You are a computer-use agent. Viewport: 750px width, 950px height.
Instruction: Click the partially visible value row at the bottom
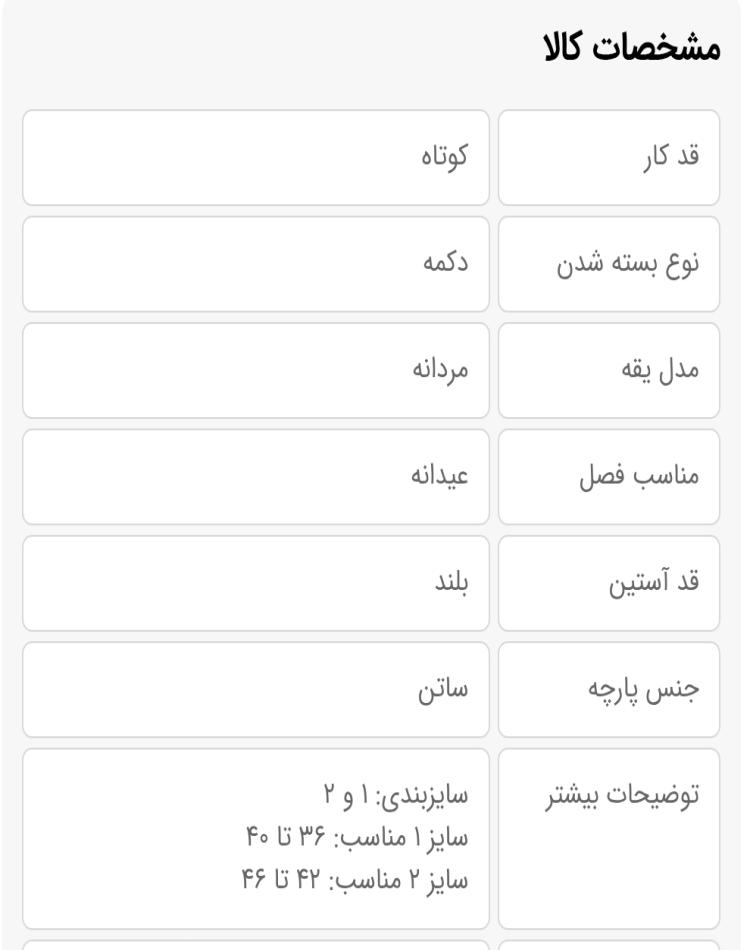tap(256, 945)
